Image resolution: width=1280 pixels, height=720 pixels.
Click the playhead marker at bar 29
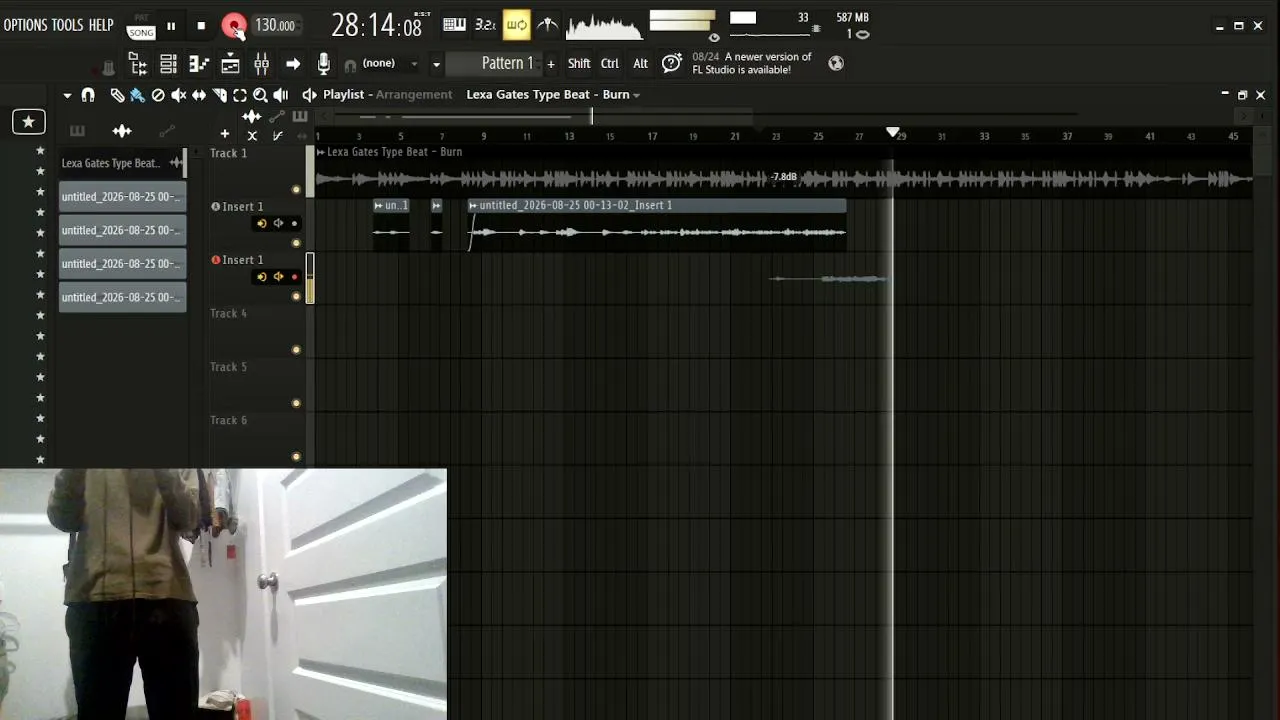(x=893, y=132)
